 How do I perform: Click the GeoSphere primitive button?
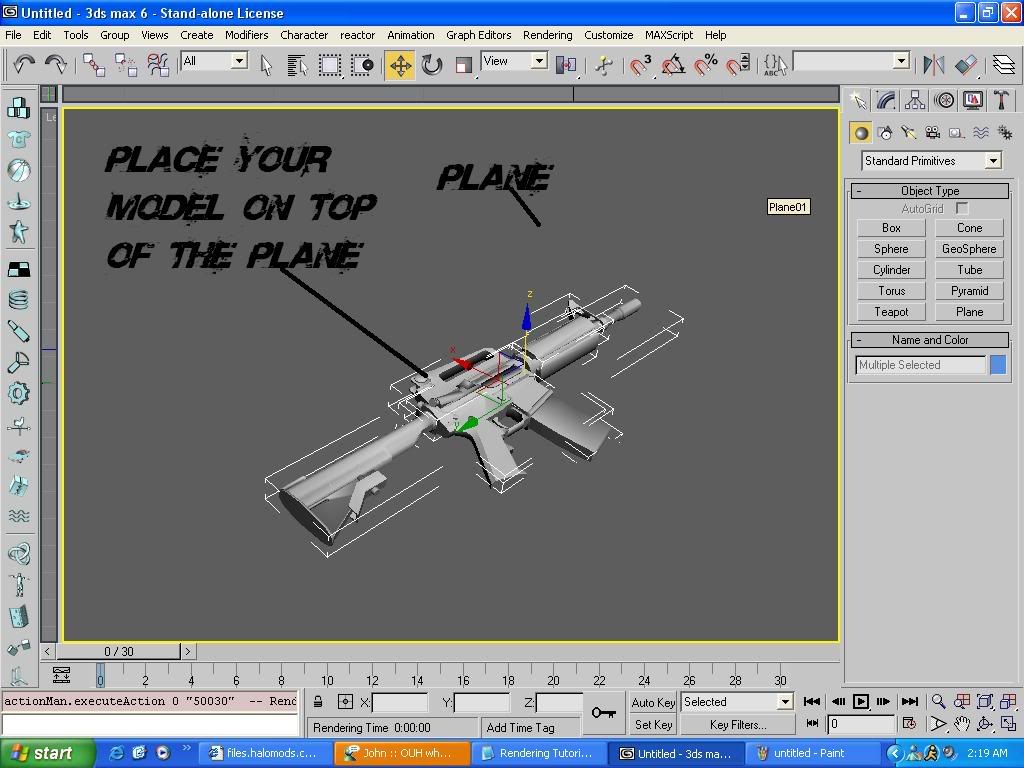969,249
